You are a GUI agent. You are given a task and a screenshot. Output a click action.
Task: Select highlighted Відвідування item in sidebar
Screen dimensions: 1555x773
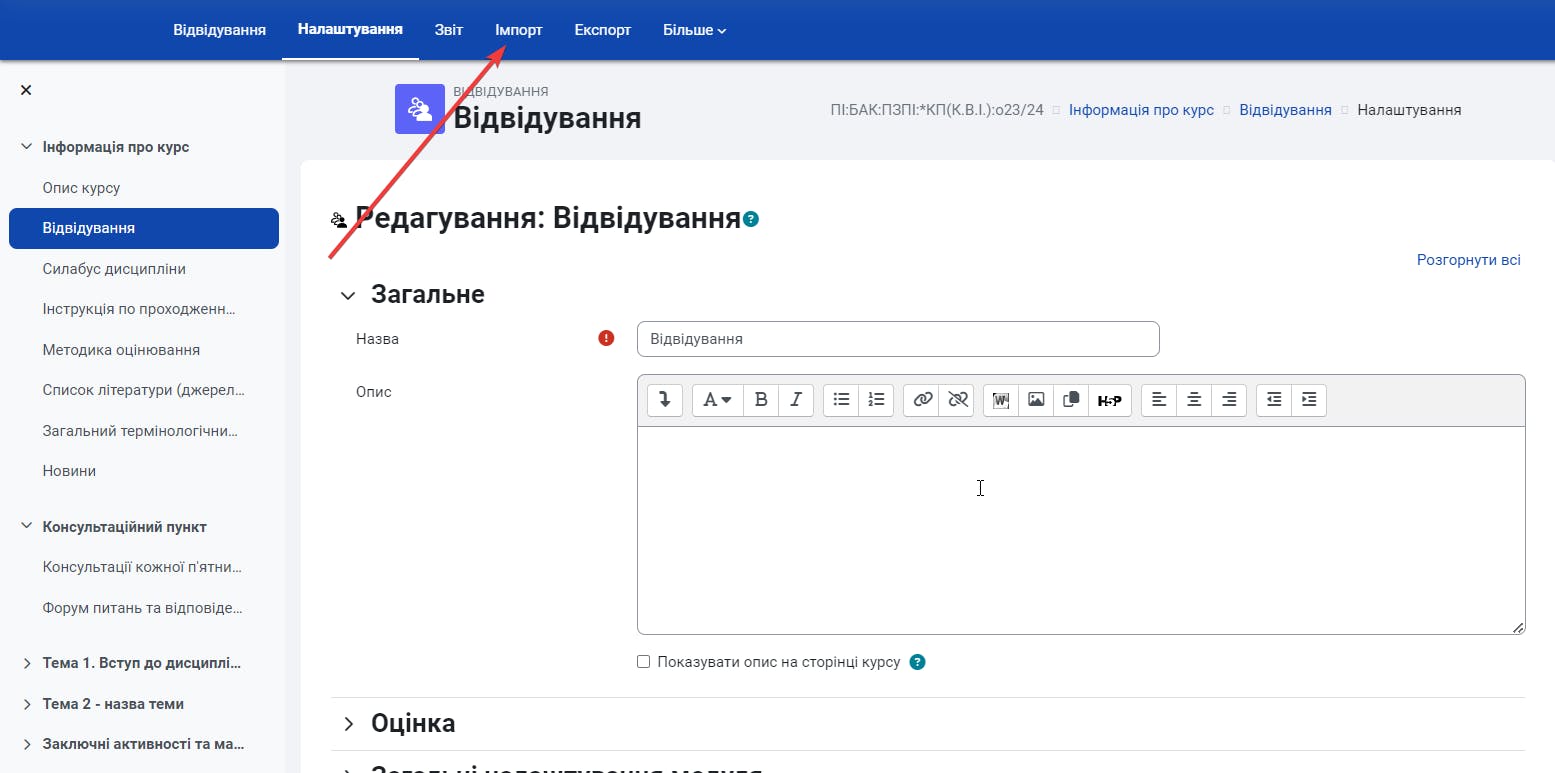[144, 228]
